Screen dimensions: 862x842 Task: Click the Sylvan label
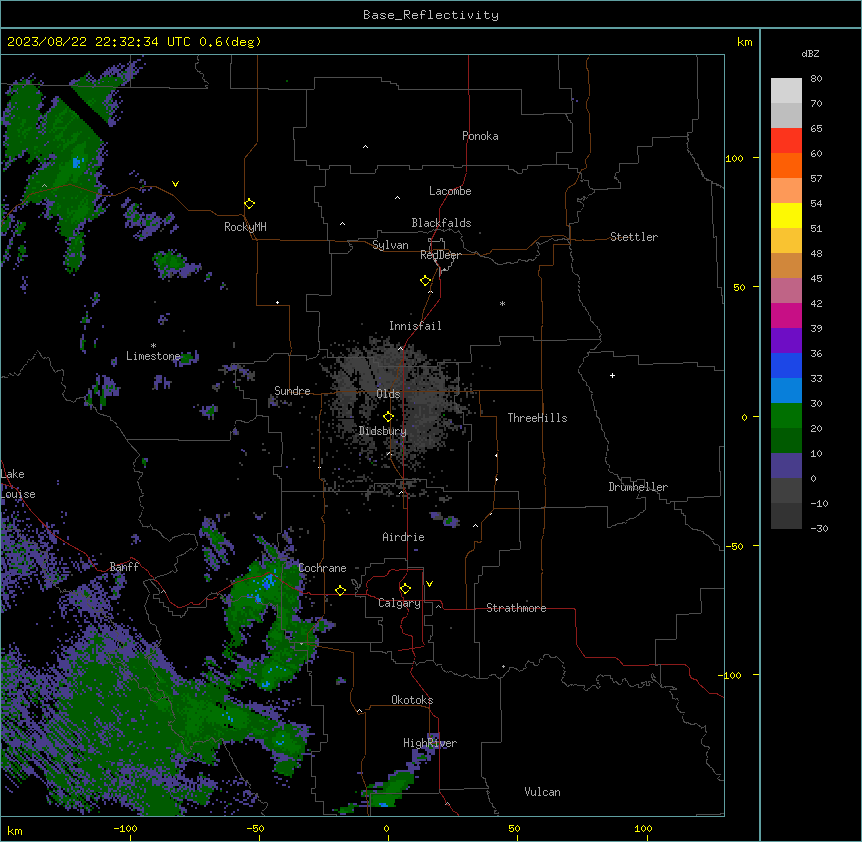(390, 245)
